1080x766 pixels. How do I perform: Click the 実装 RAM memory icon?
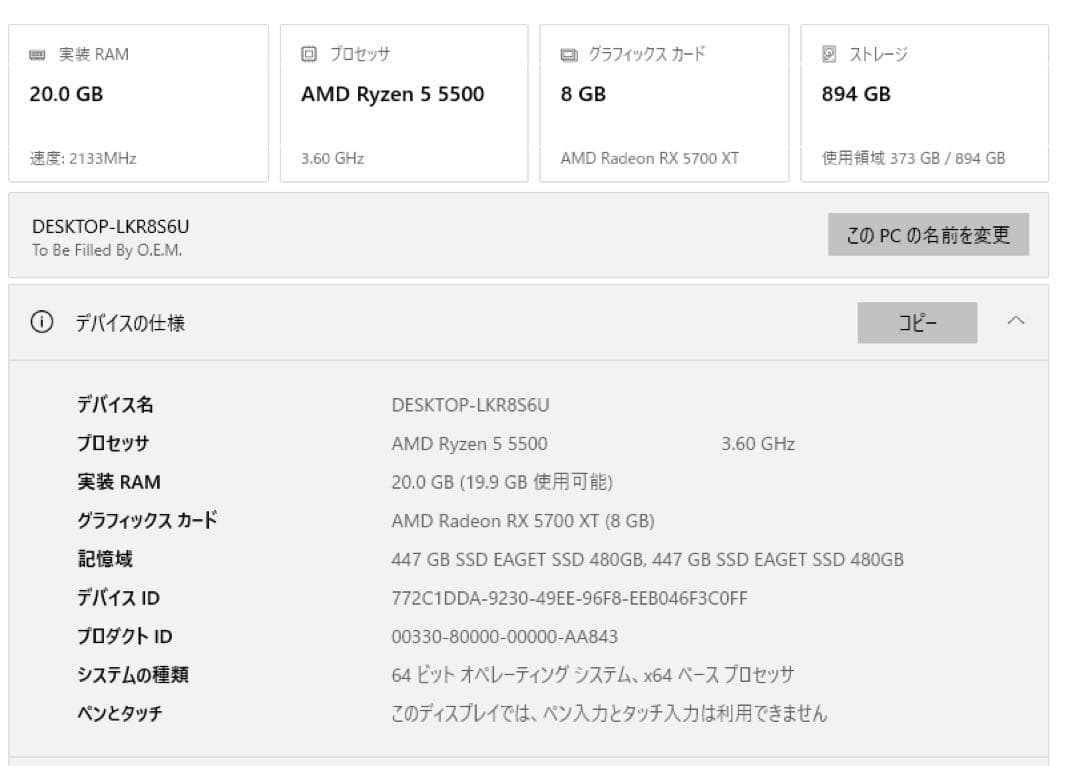click(37, 54)
